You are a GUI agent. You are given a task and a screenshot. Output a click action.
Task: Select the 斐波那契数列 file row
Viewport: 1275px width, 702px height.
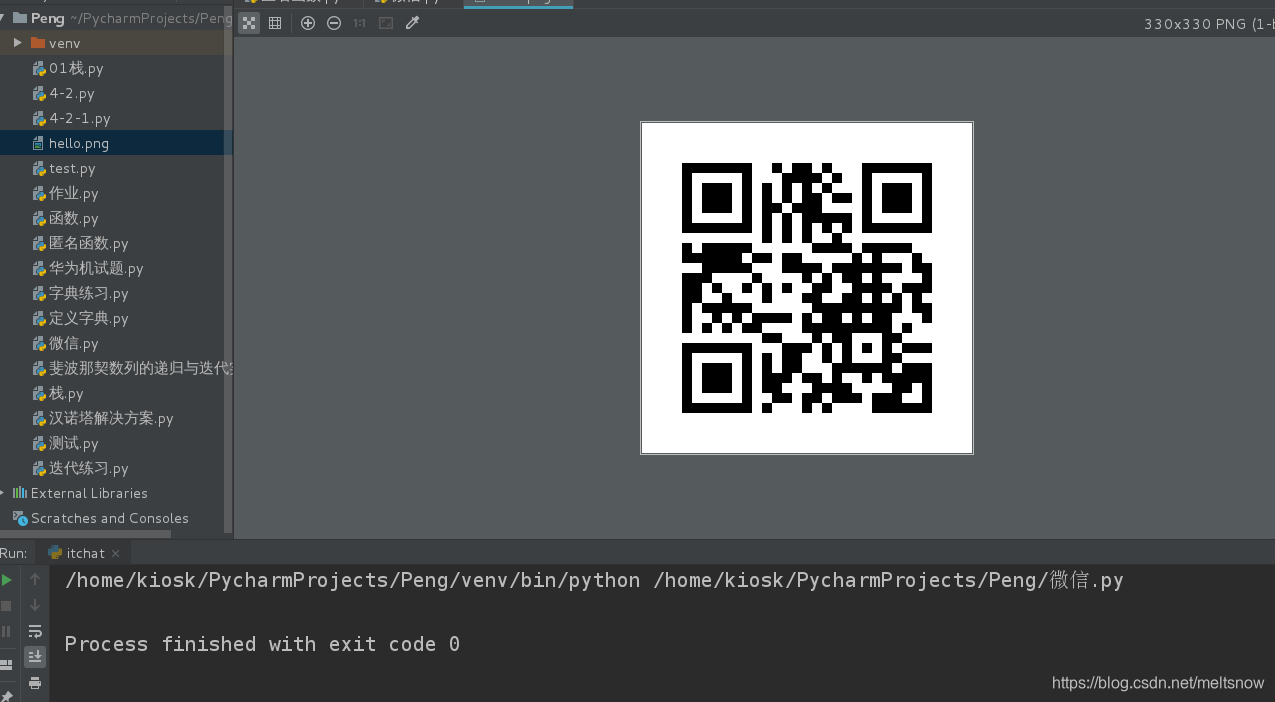[116, 368]
